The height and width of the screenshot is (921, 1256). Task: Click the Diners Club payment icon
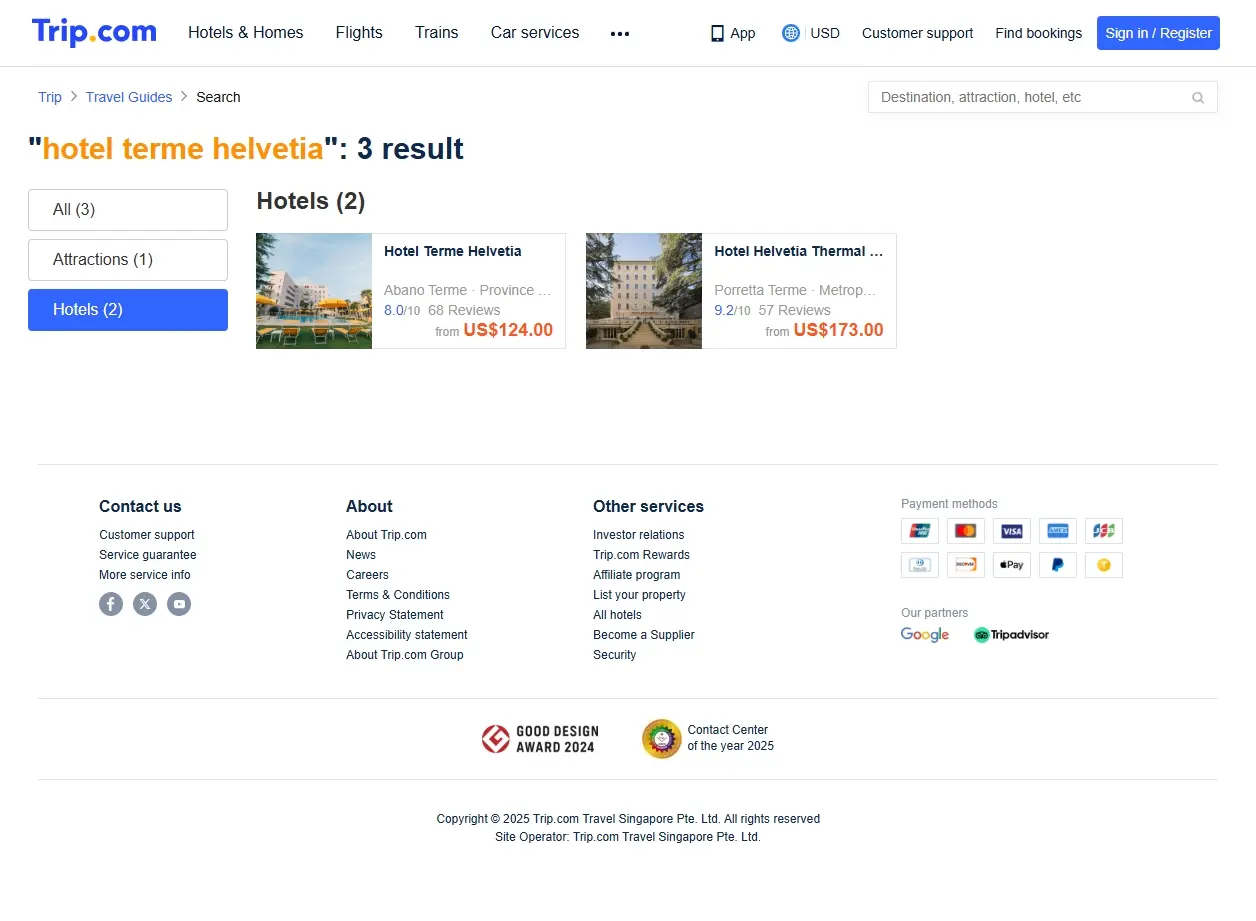[x=920, y=565]
